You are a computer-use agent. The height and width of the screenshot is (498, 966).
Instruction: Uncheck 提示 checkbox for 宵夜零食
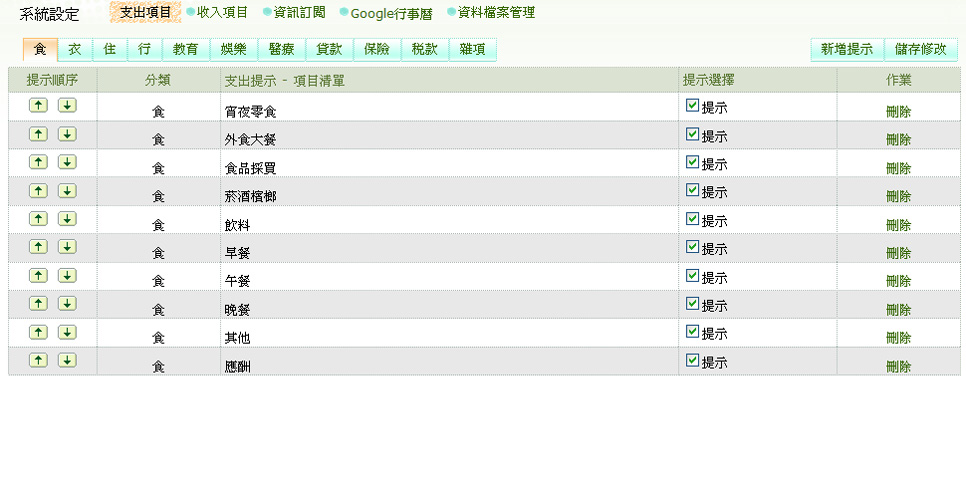pos(692,105)
